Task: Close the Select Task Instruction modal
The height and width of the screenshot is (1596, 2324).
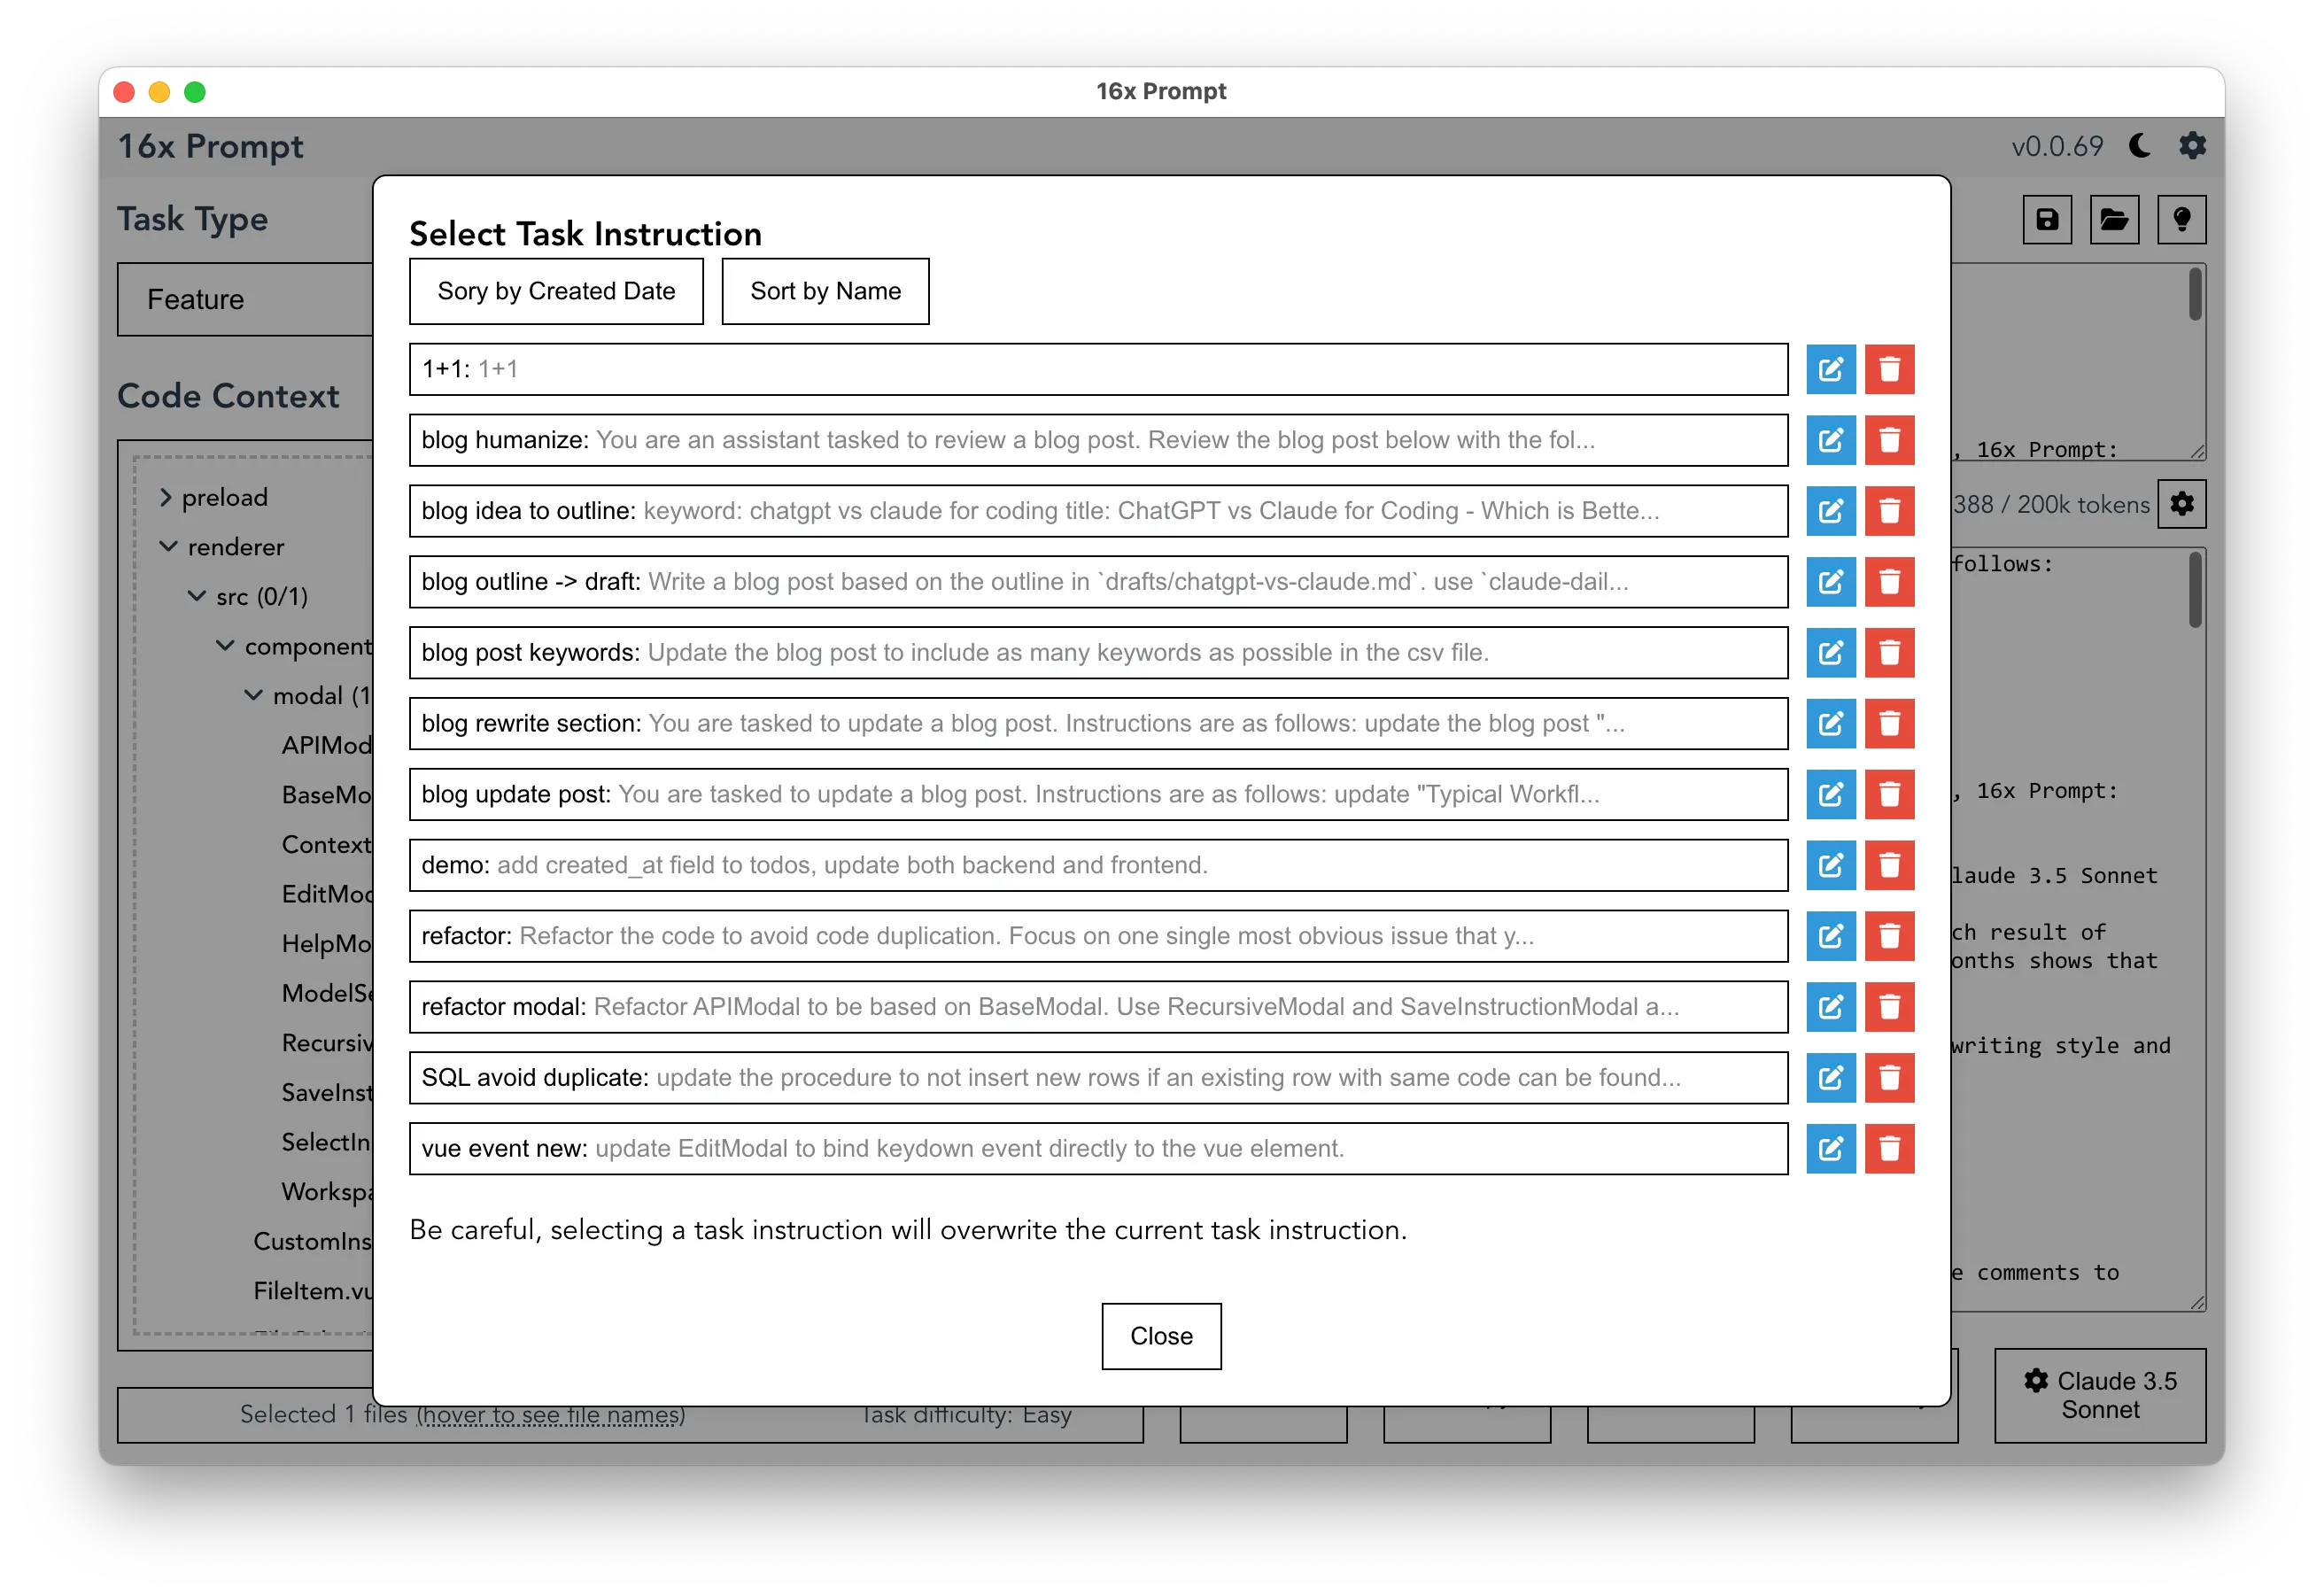Action: click(1162, 1335)
